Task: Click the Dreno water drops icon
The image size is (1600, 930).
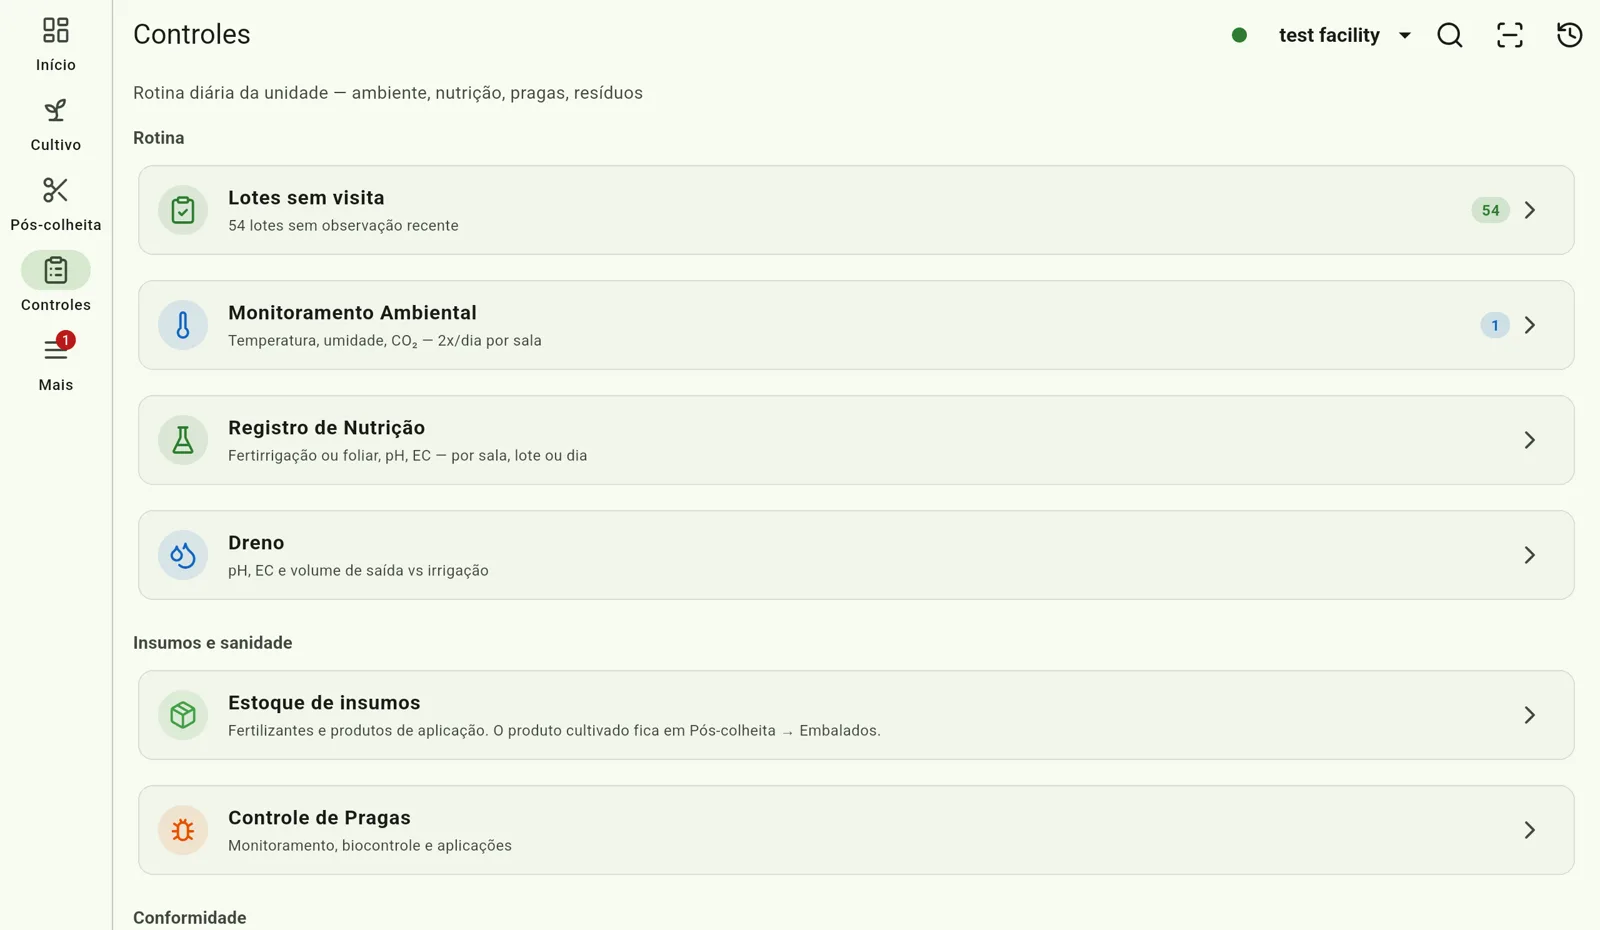Action: [x=183, y=555]
